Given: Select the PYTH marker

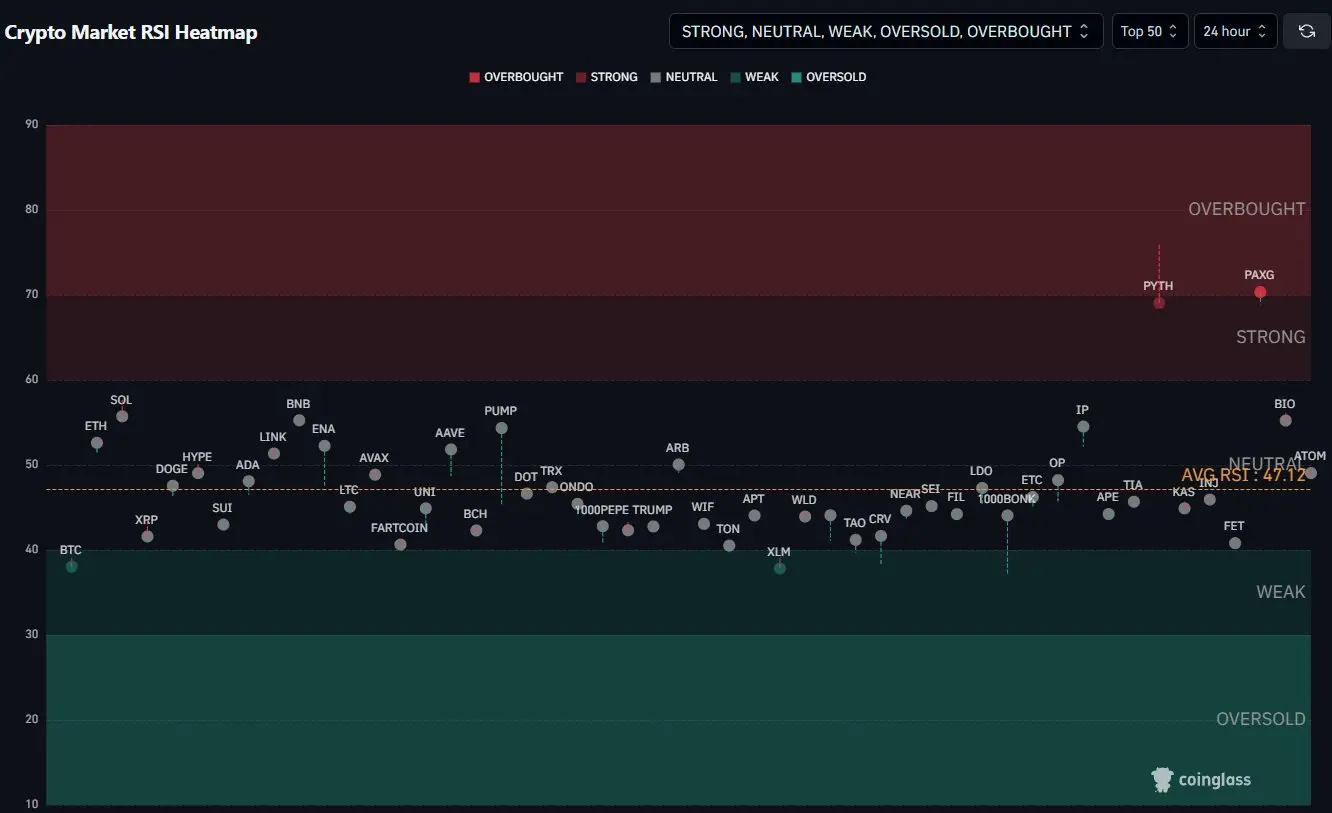Looking at the screenshot, I should tap(1159, 303).
